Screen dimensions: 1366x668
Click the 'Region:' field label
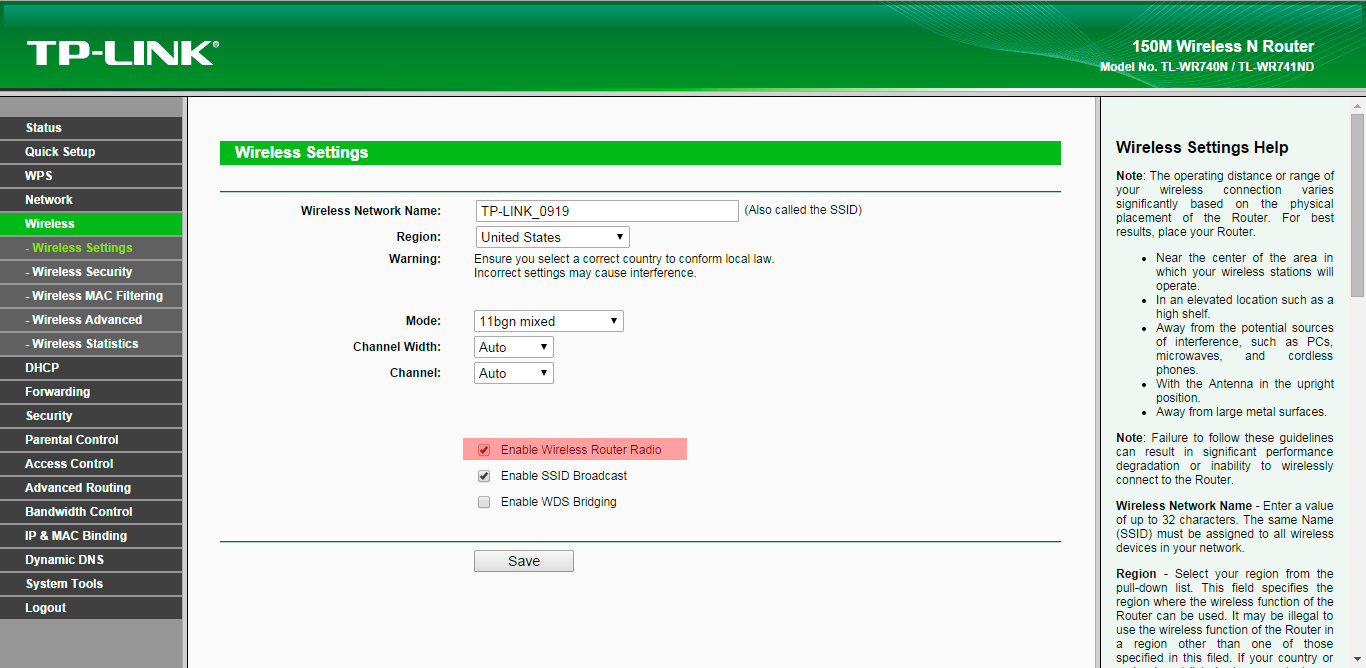(419, 237)
